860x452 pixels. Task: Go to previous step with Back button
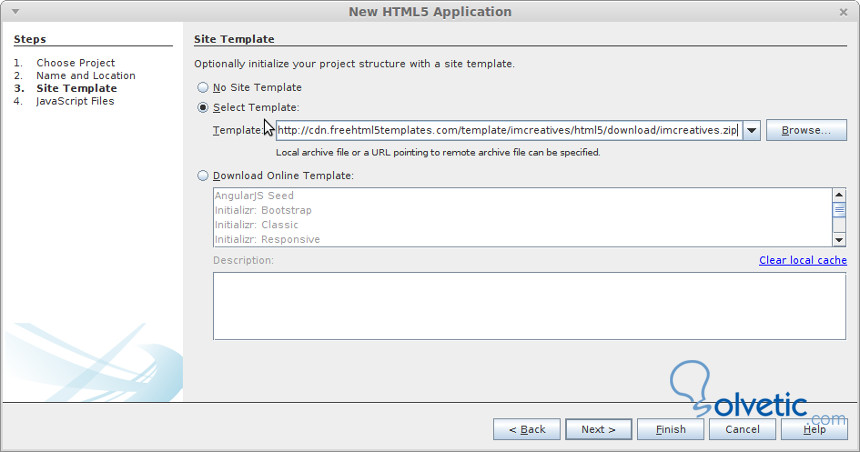(527, 429)
